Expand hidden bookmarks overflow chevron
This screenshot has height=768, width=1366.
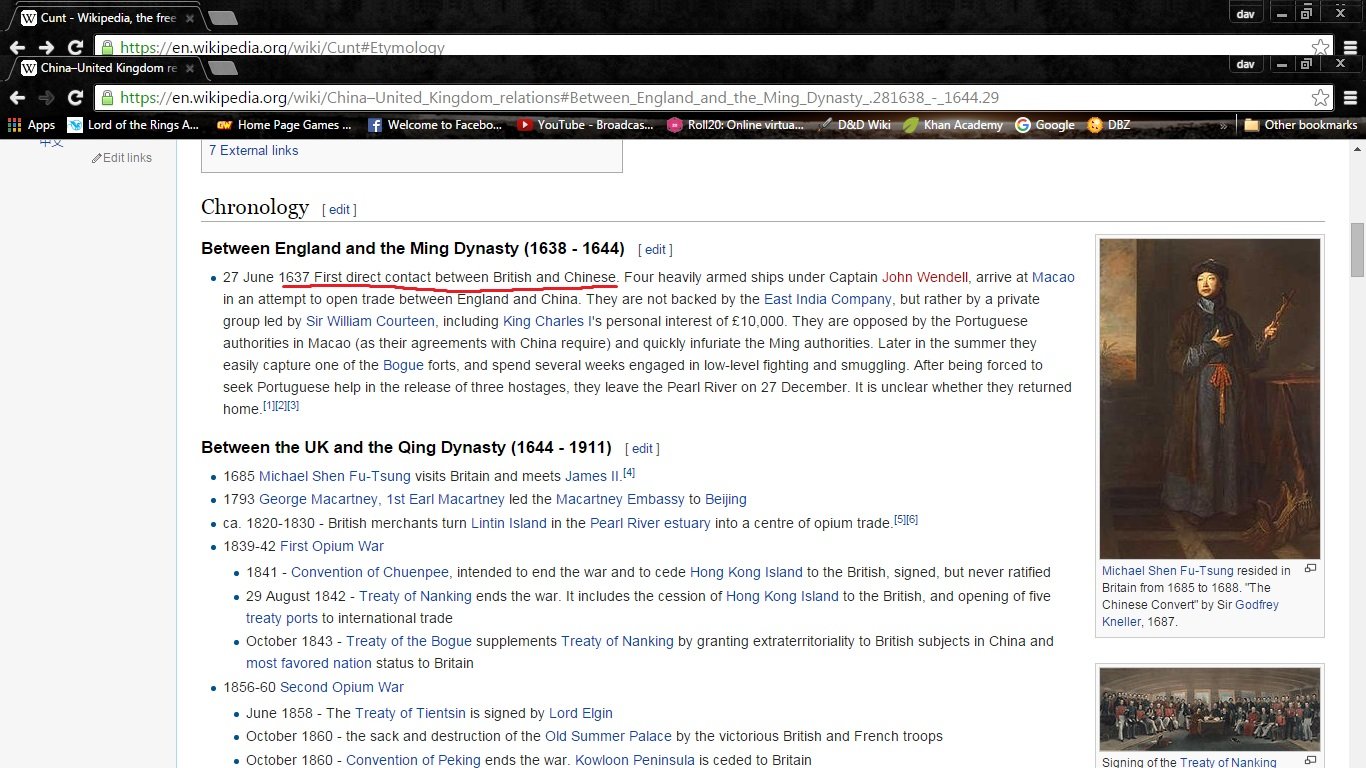[1224, 126]
